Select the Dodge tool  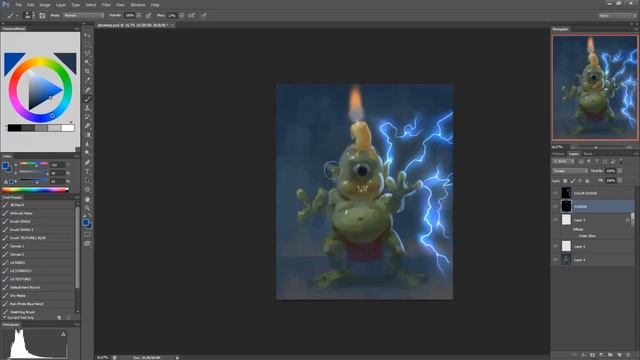(87, 153)
